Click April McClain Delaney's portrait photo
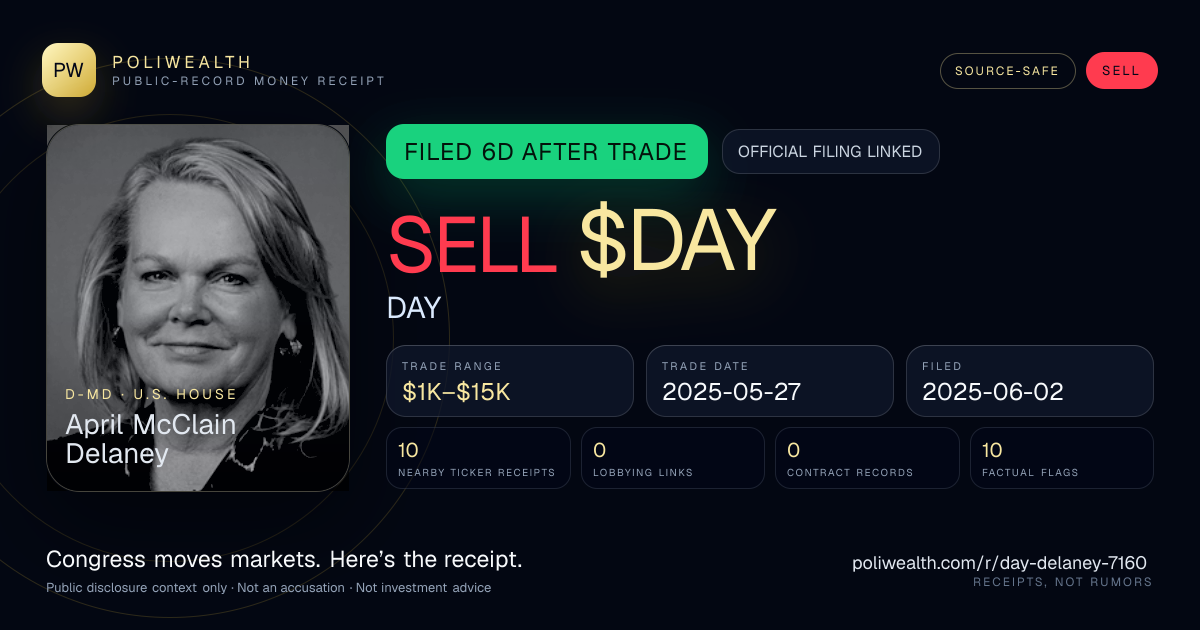Screen dimensions: 1200x630 coord(198,308)
